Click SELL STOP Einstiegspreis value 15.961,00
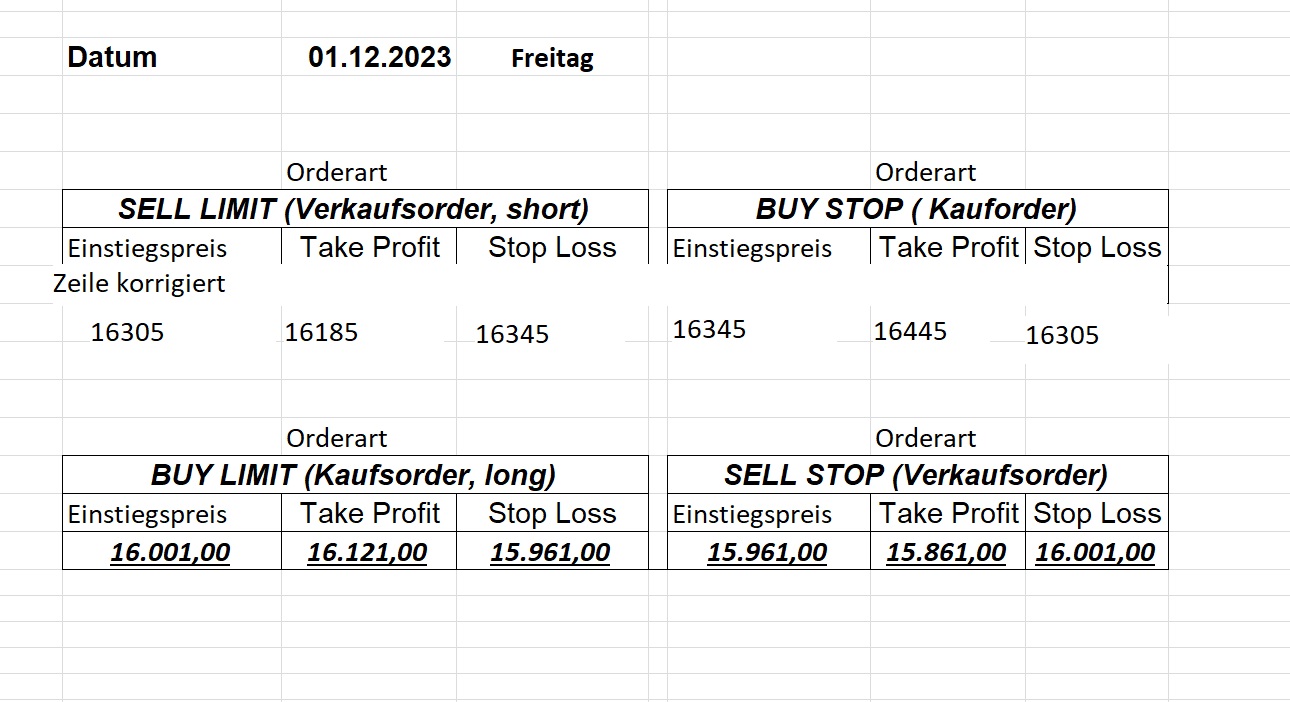This screenshot has height=702, width=1290. pyautogui.click(x=767, y=552)
